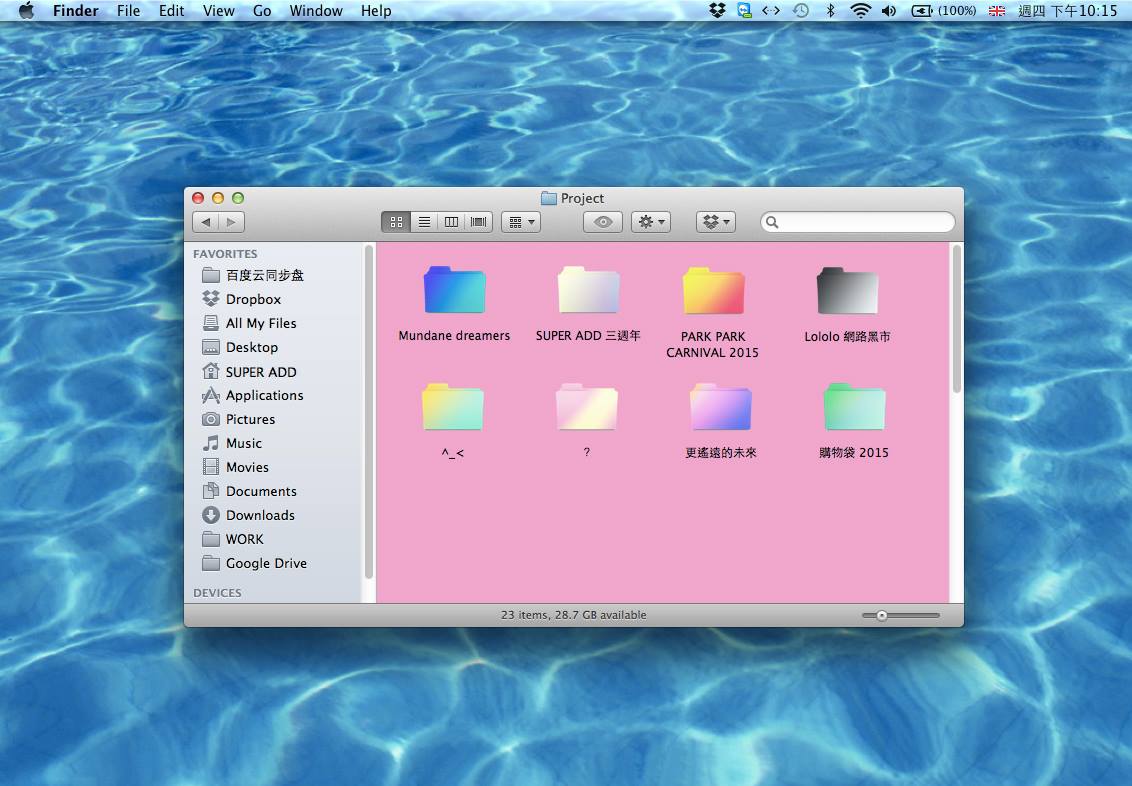Open the Mundane dreamers folder
Viewport: 1132px width, 786px height.
[x=454, y=291]
